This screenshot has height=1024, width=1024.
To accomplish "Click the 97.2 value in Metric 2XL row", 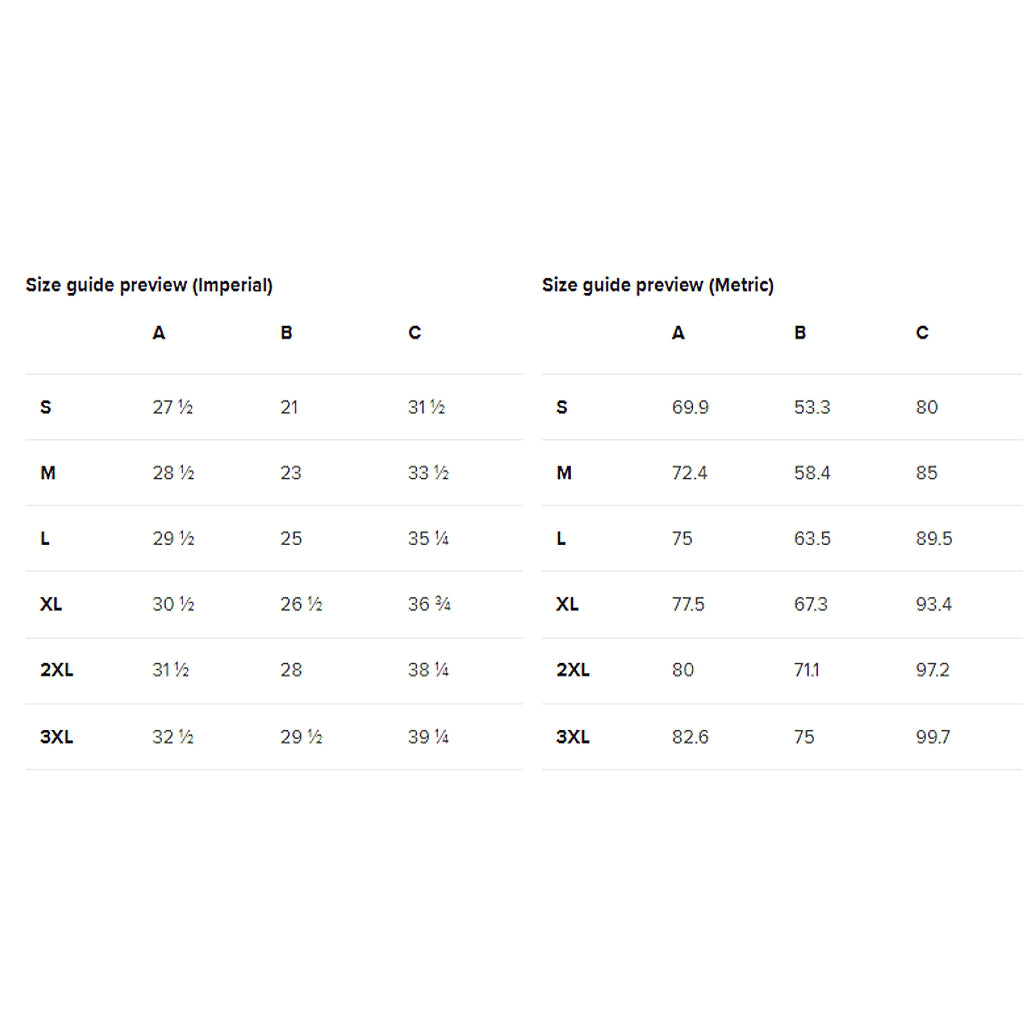I will (932, 670).
